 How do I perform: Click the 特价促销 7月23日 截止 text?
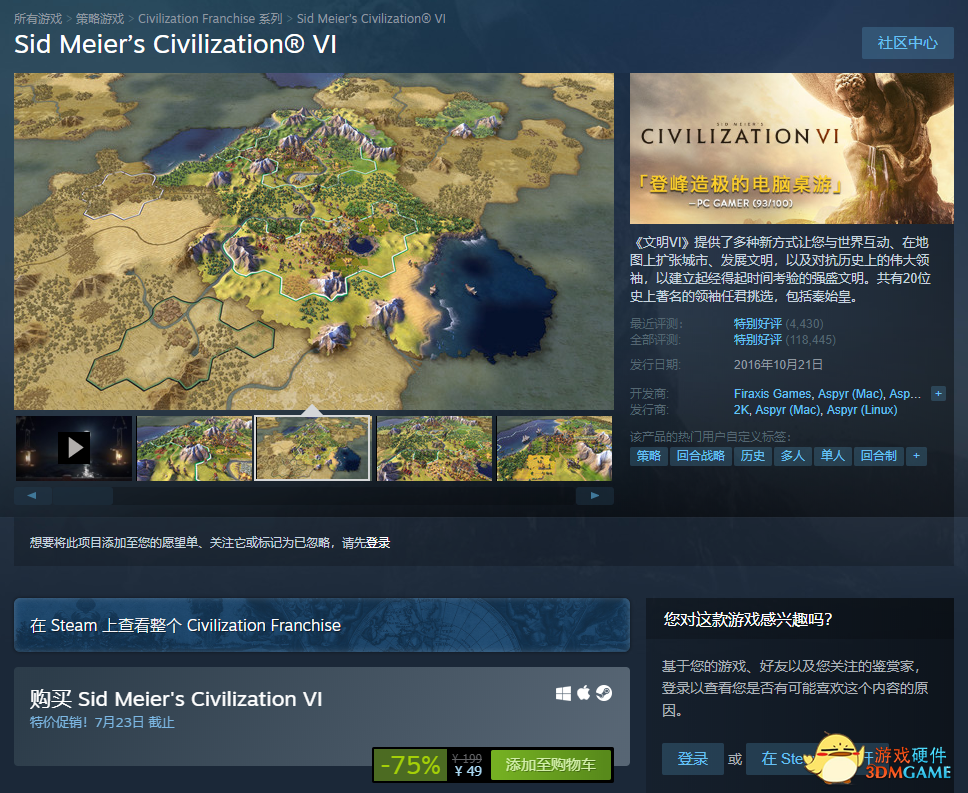click(102, 722)
